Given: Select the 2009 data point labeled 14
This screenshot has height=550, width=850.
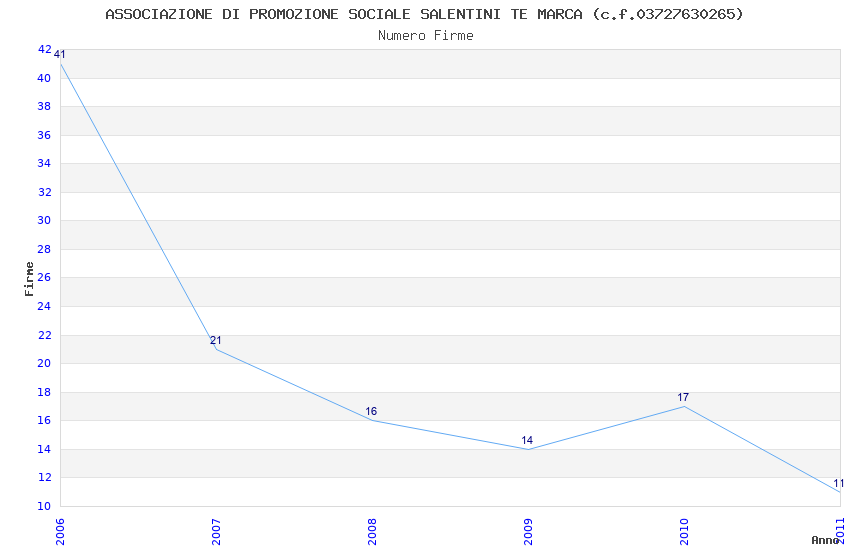Looking at the screenshot, I should tap(528, 449).
